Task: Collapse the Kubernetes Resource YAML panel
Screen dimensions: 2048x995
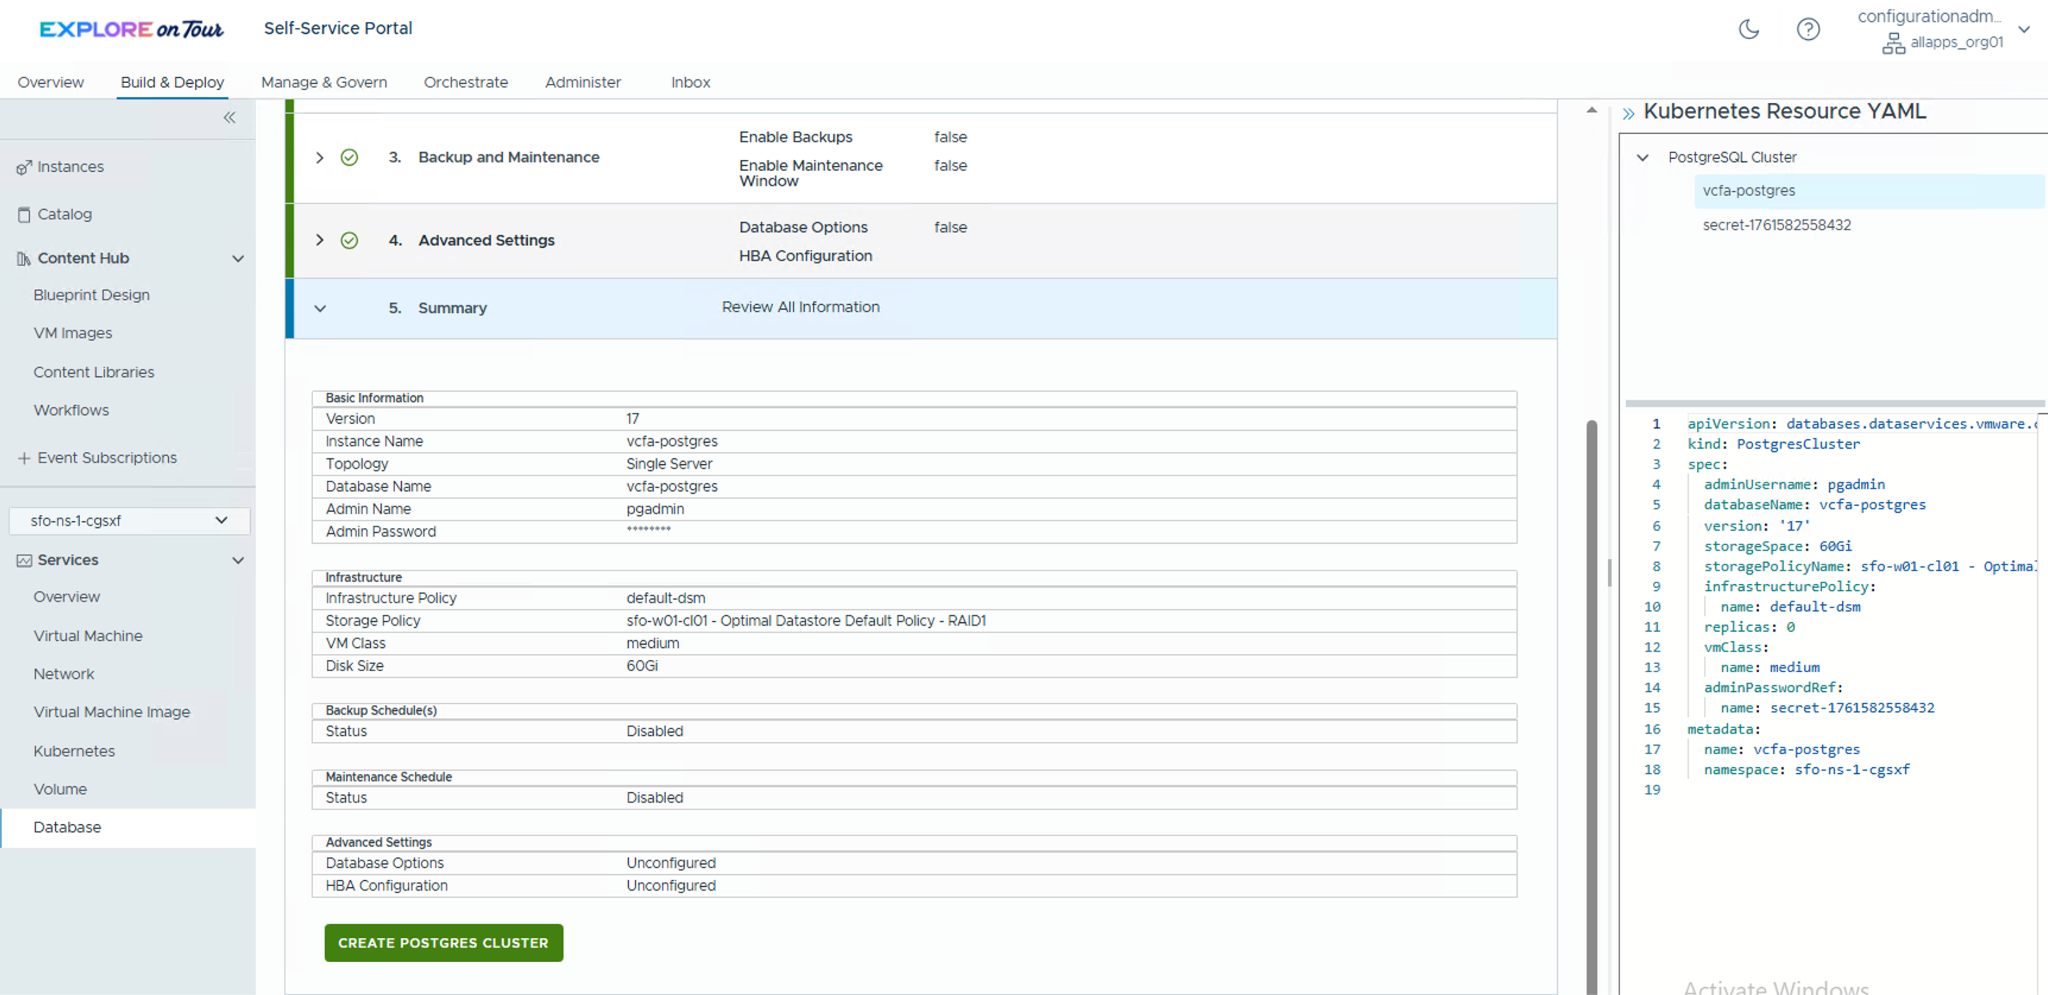Action: [1628, 113]
